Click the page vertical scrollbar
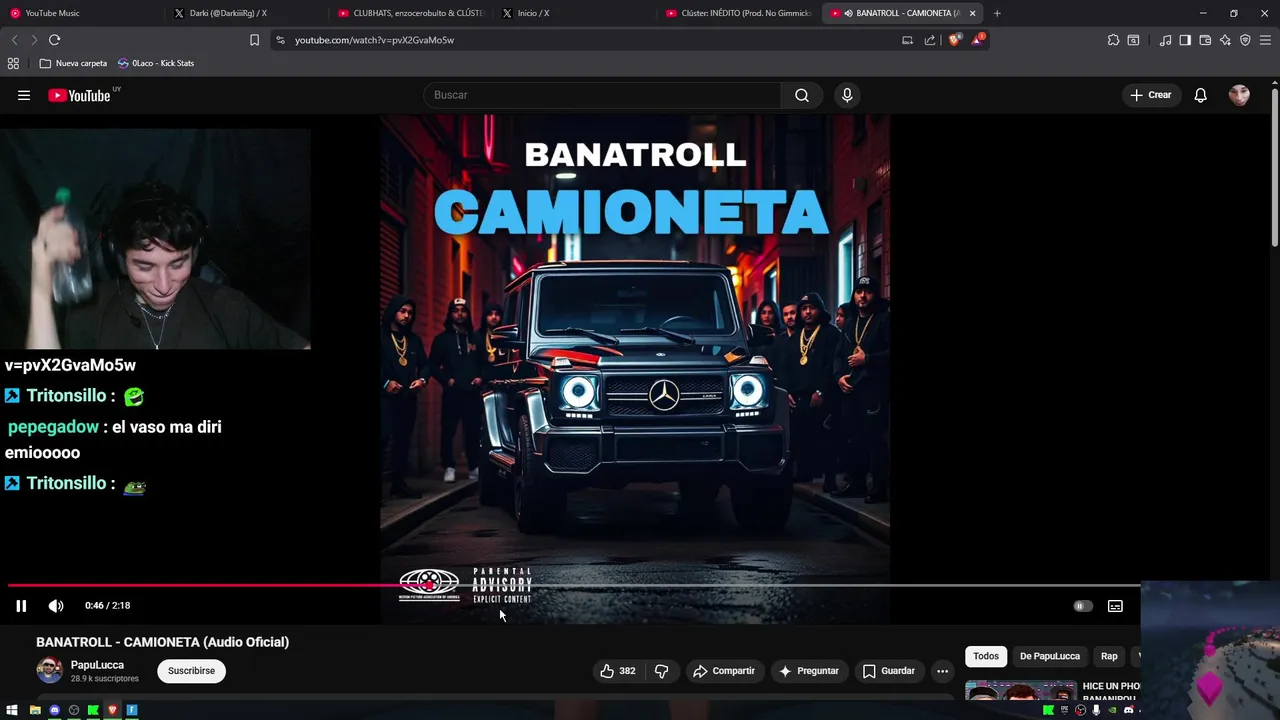The width and height of the screenshot is (1280, 720). (x=1275, y=165)
